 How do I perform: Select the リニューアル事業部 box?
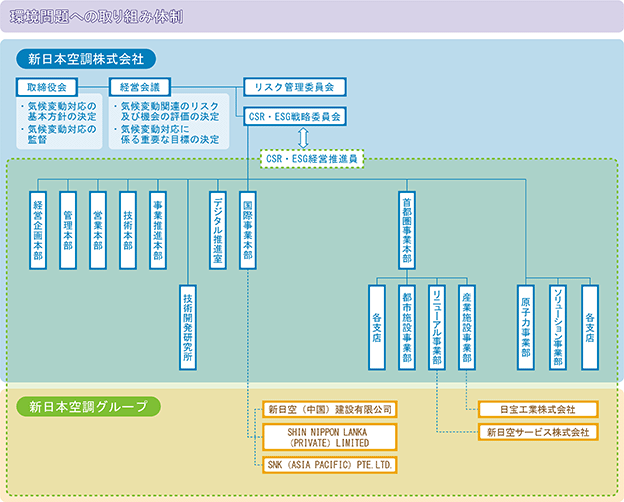coord(437,327)
